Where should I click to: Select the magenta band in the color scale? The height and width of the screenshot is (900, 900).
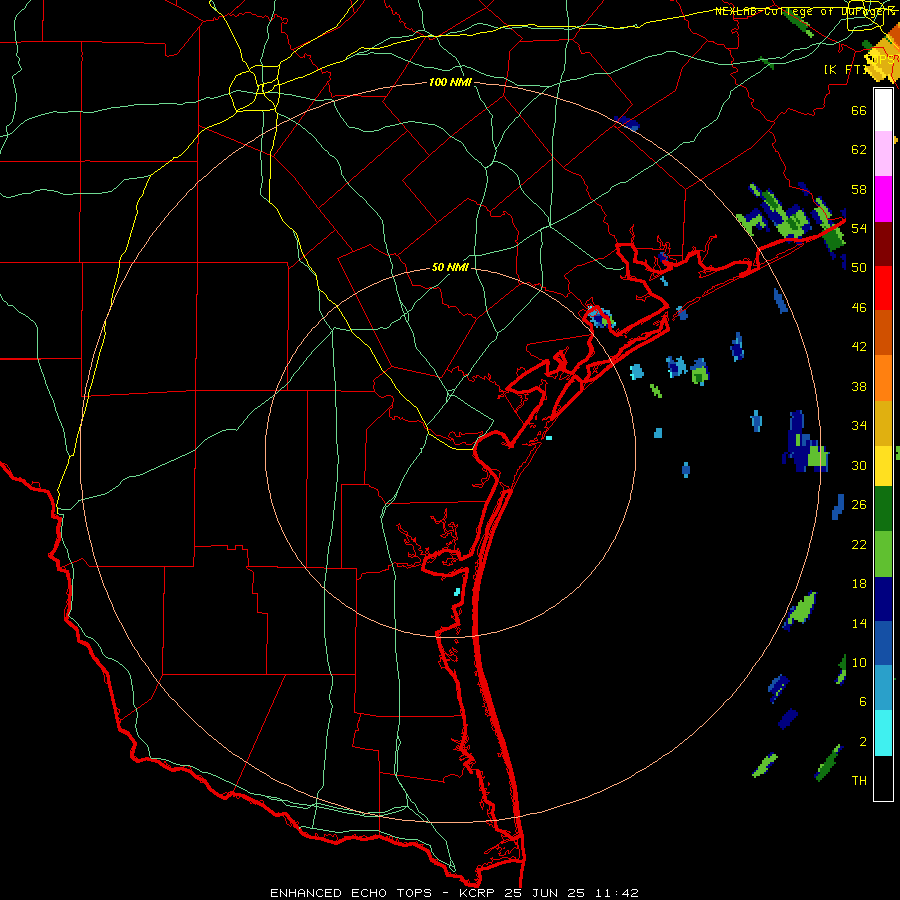(x=883, y=199)
